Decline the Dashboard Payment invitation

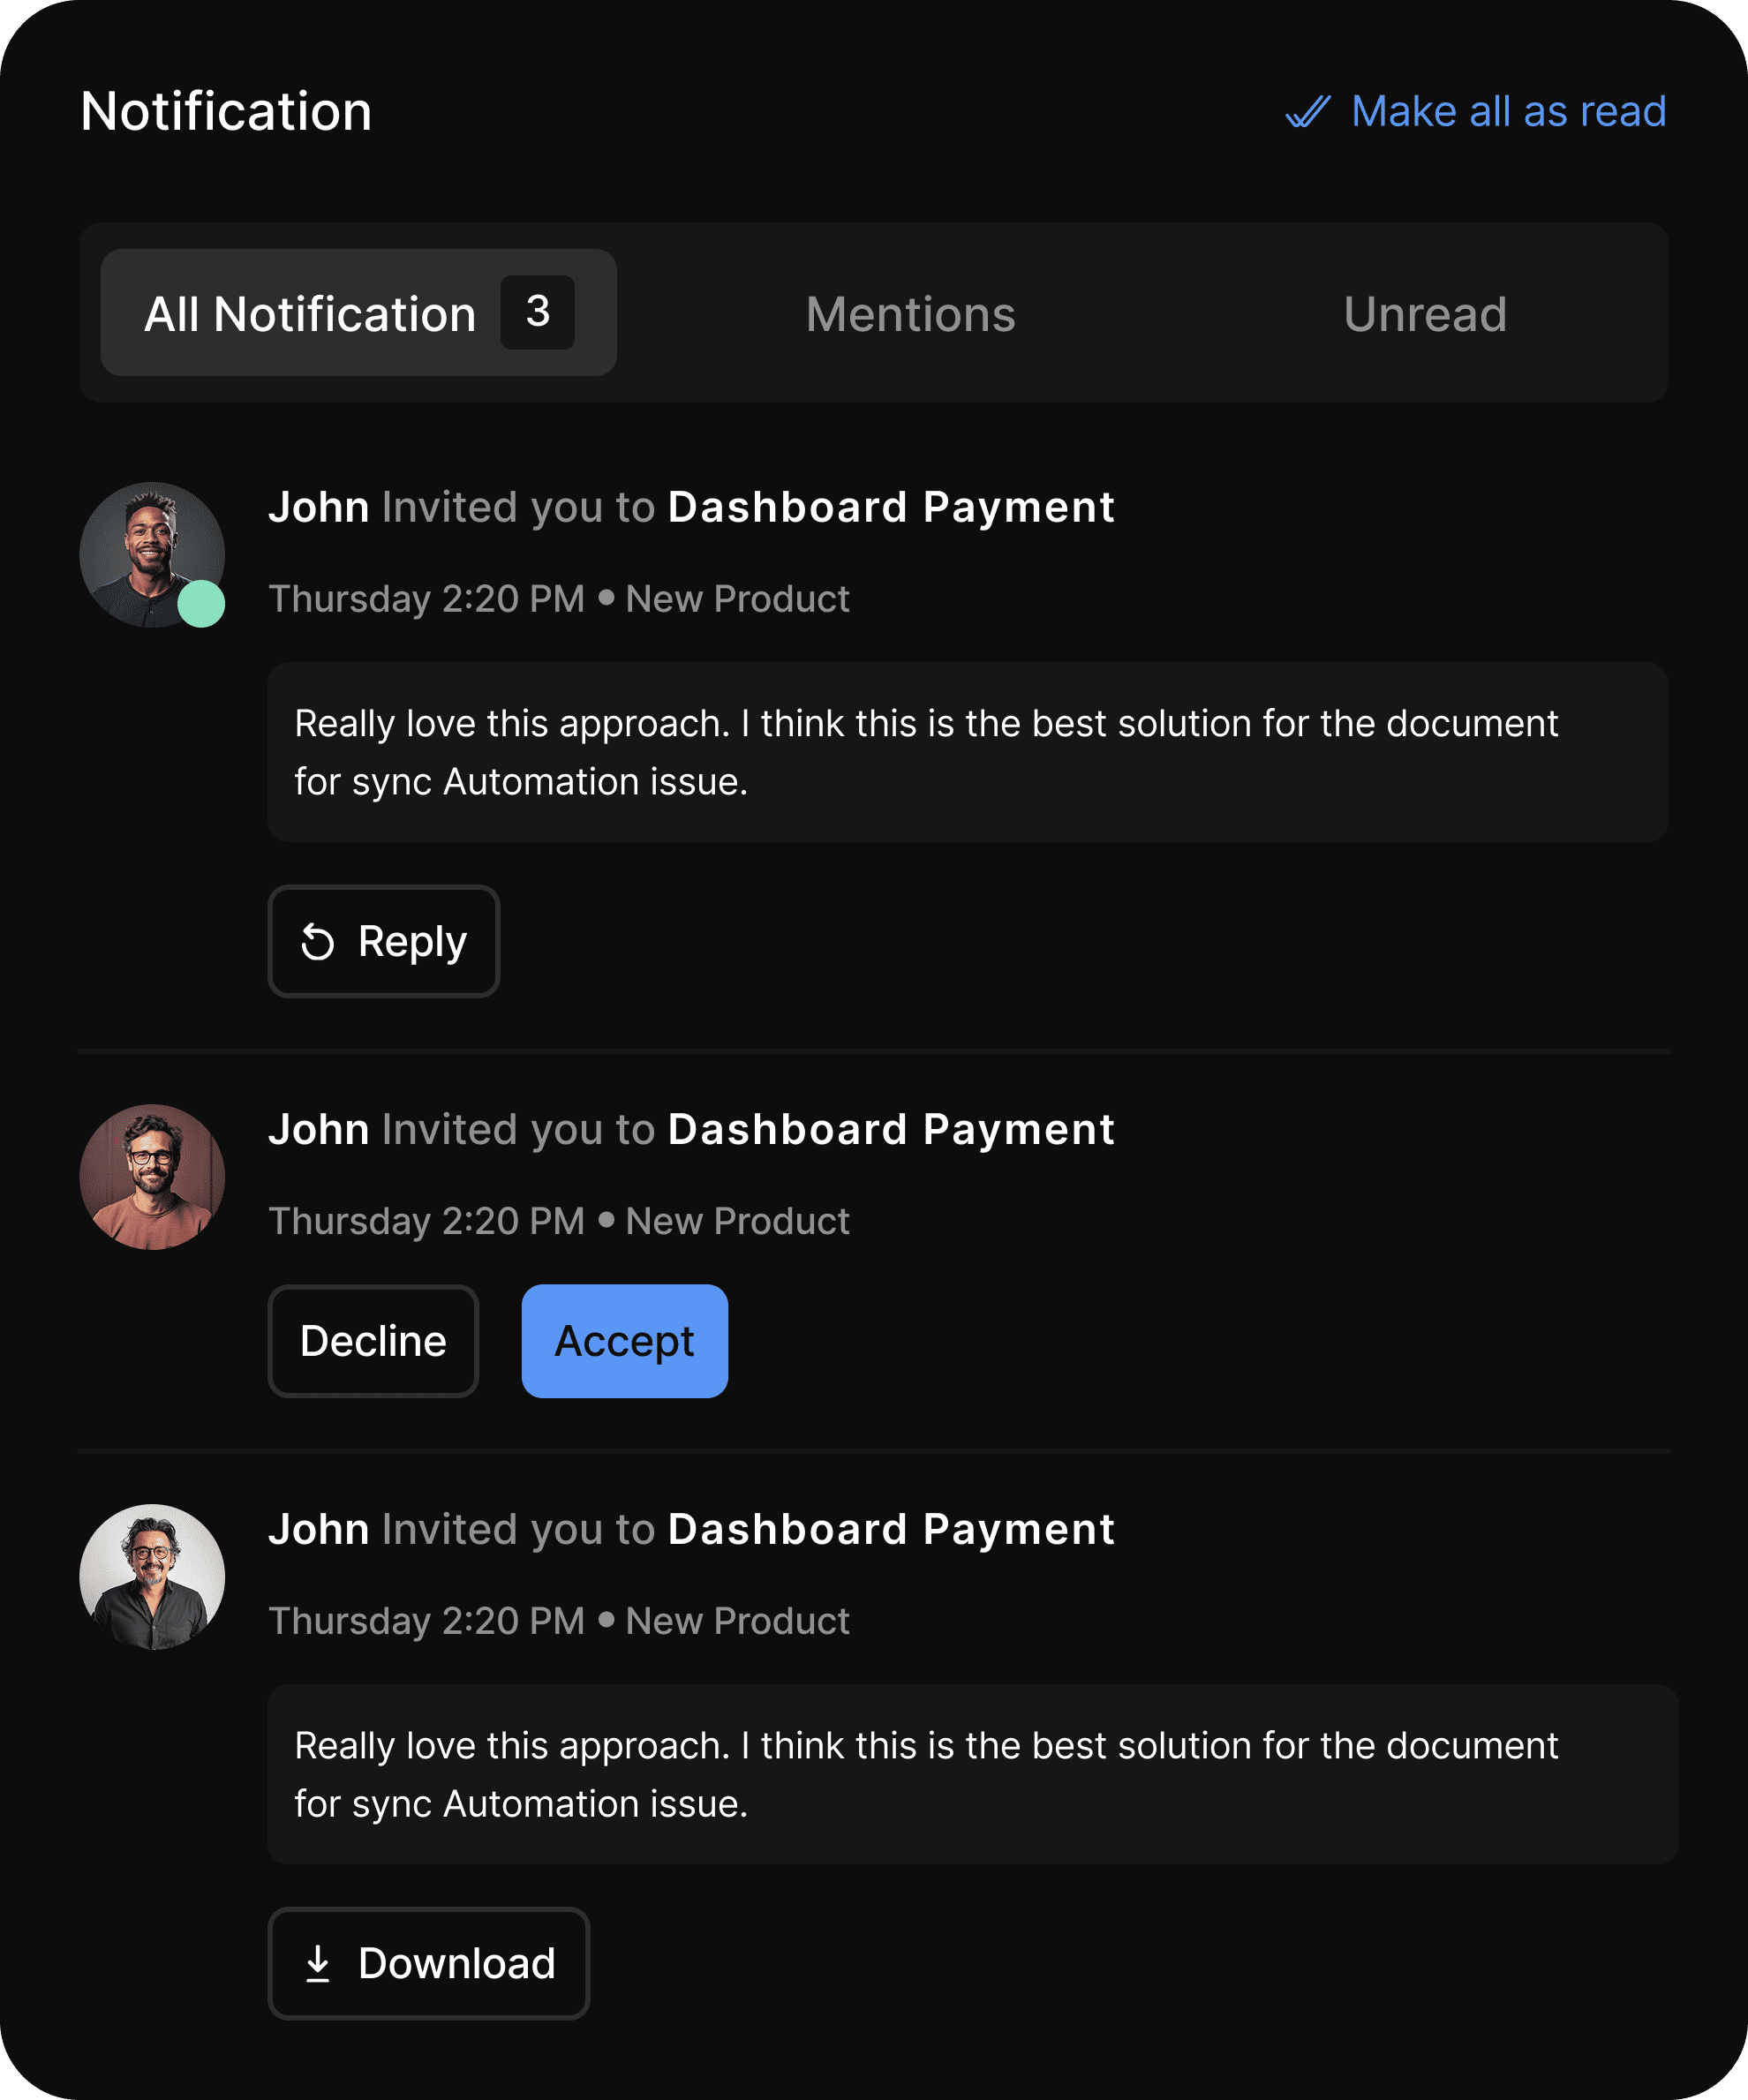pyautogui.click(x=373, y=1341)
